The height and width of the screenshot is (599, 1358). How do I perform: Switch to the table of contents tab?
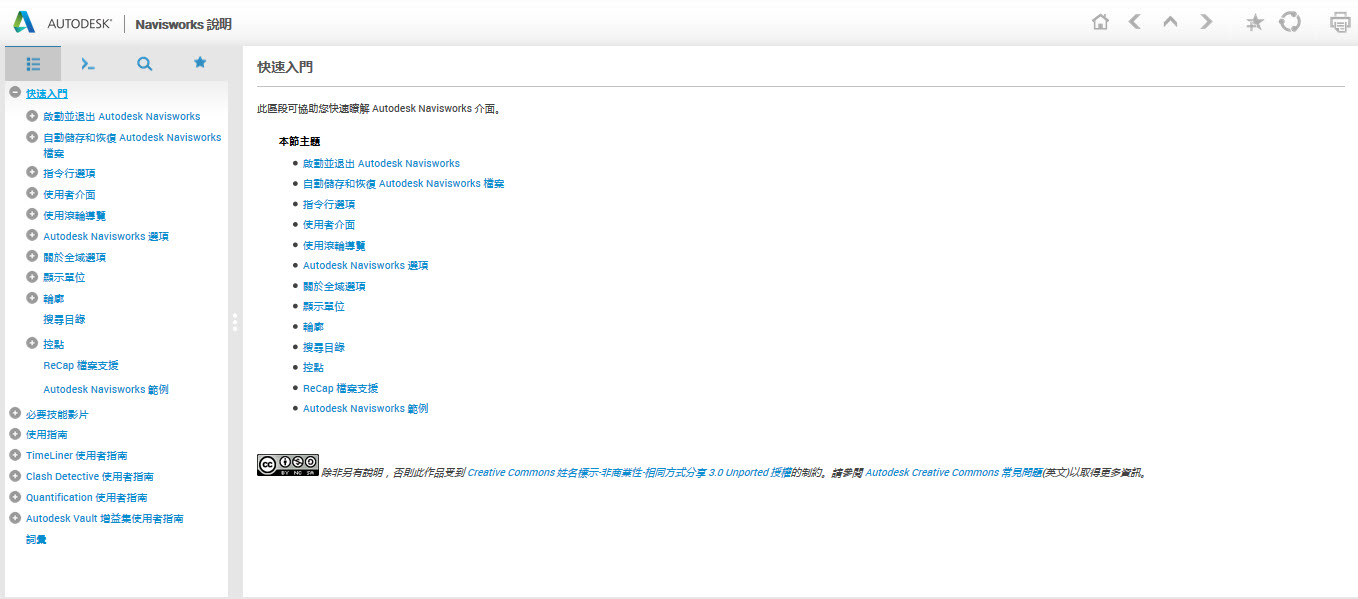click(33, 63)
